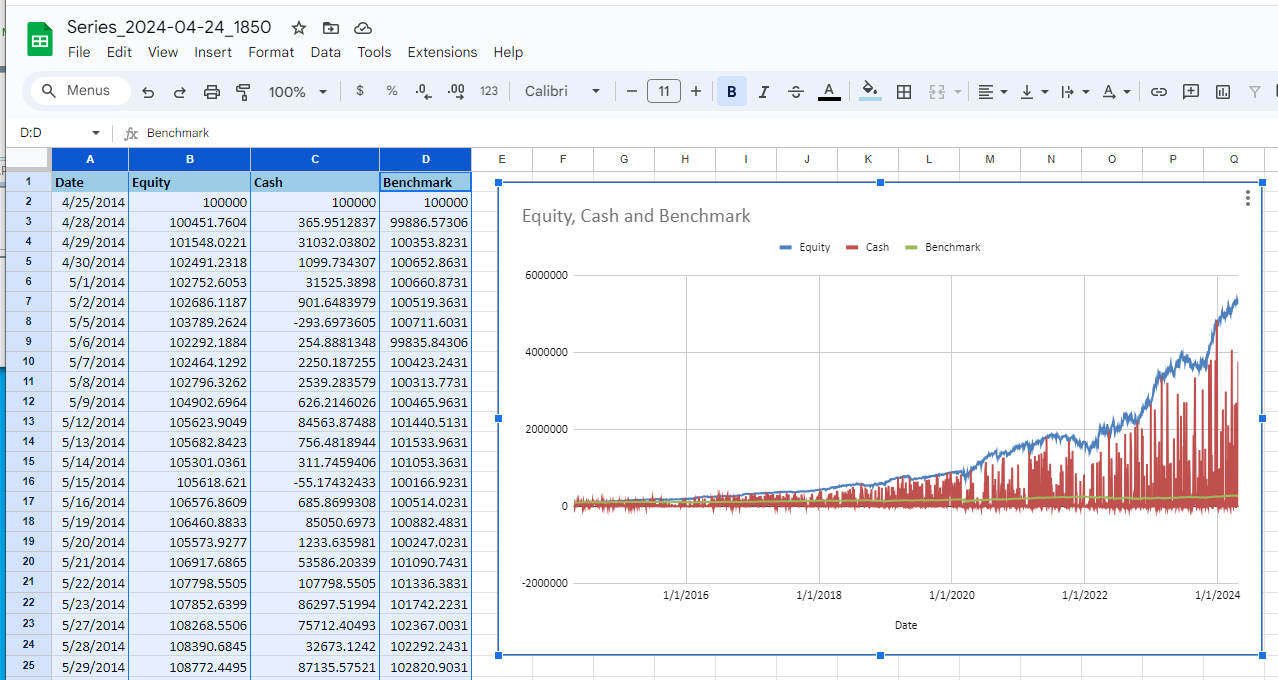Viewport: 1278px width, 680px height.
Task: Select the Paint format tool
Action: 243,92
